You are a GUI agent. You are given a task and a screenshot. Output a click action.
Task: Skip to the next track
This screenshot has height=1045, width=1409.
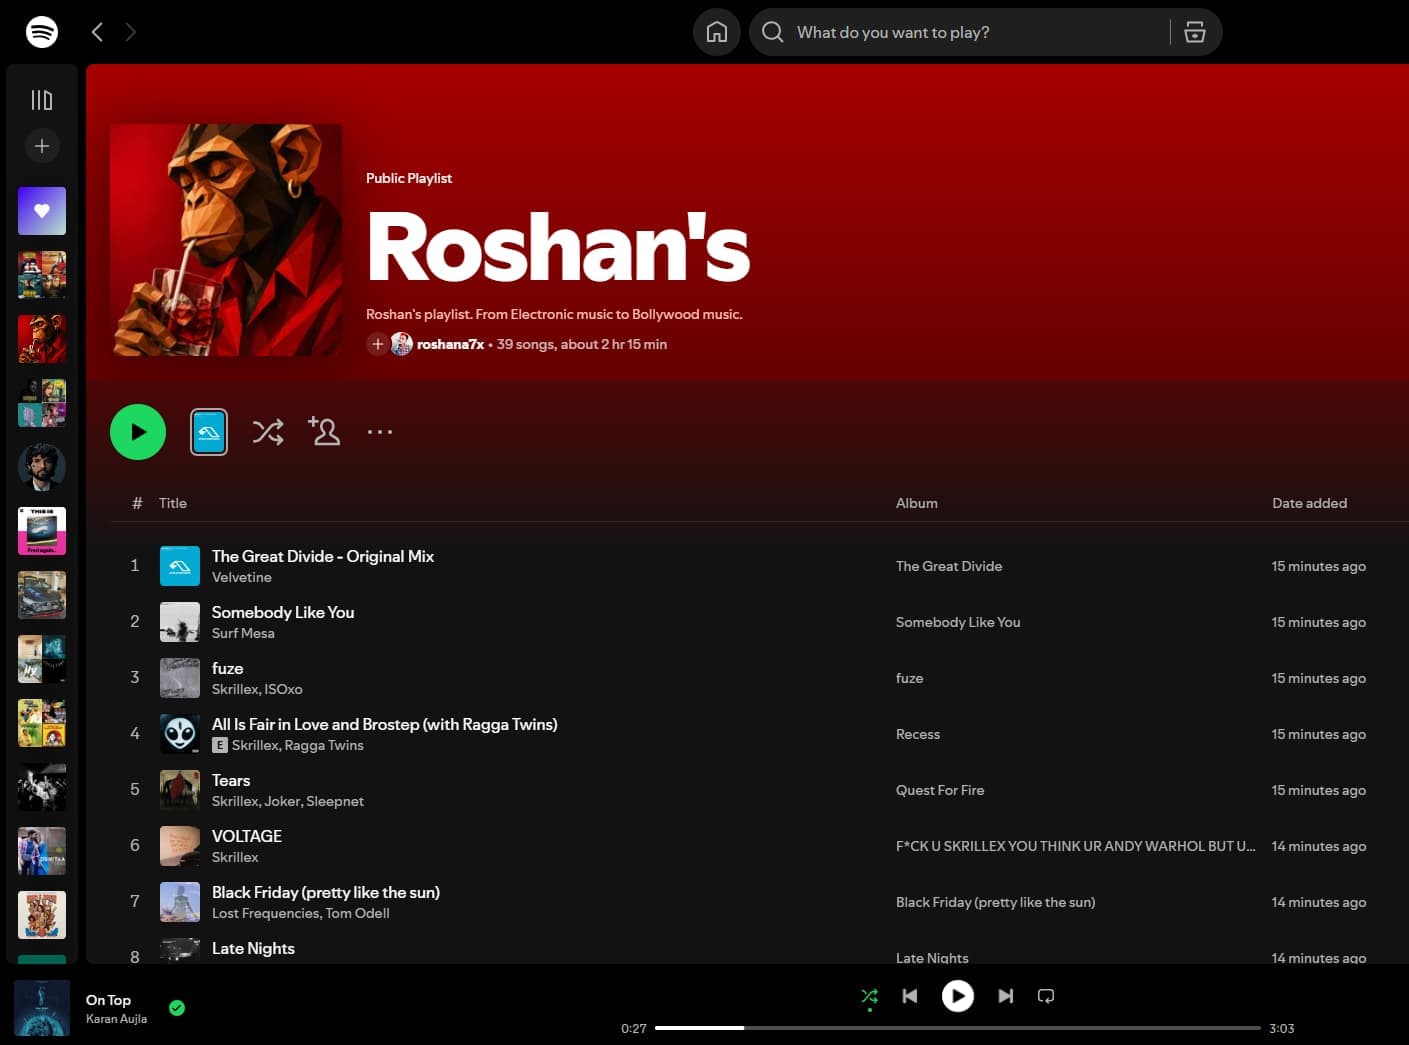click(1006, 996)
